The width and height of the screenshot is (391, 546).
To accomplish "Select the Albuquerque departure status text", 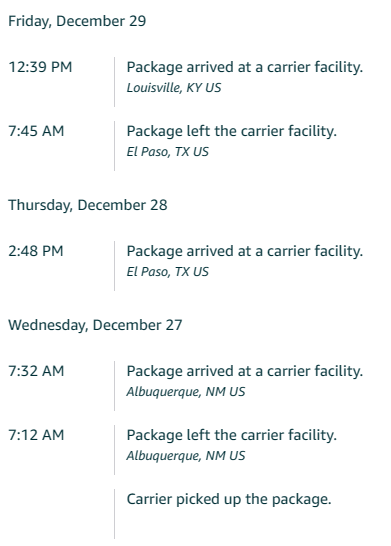I will (232, 436).
